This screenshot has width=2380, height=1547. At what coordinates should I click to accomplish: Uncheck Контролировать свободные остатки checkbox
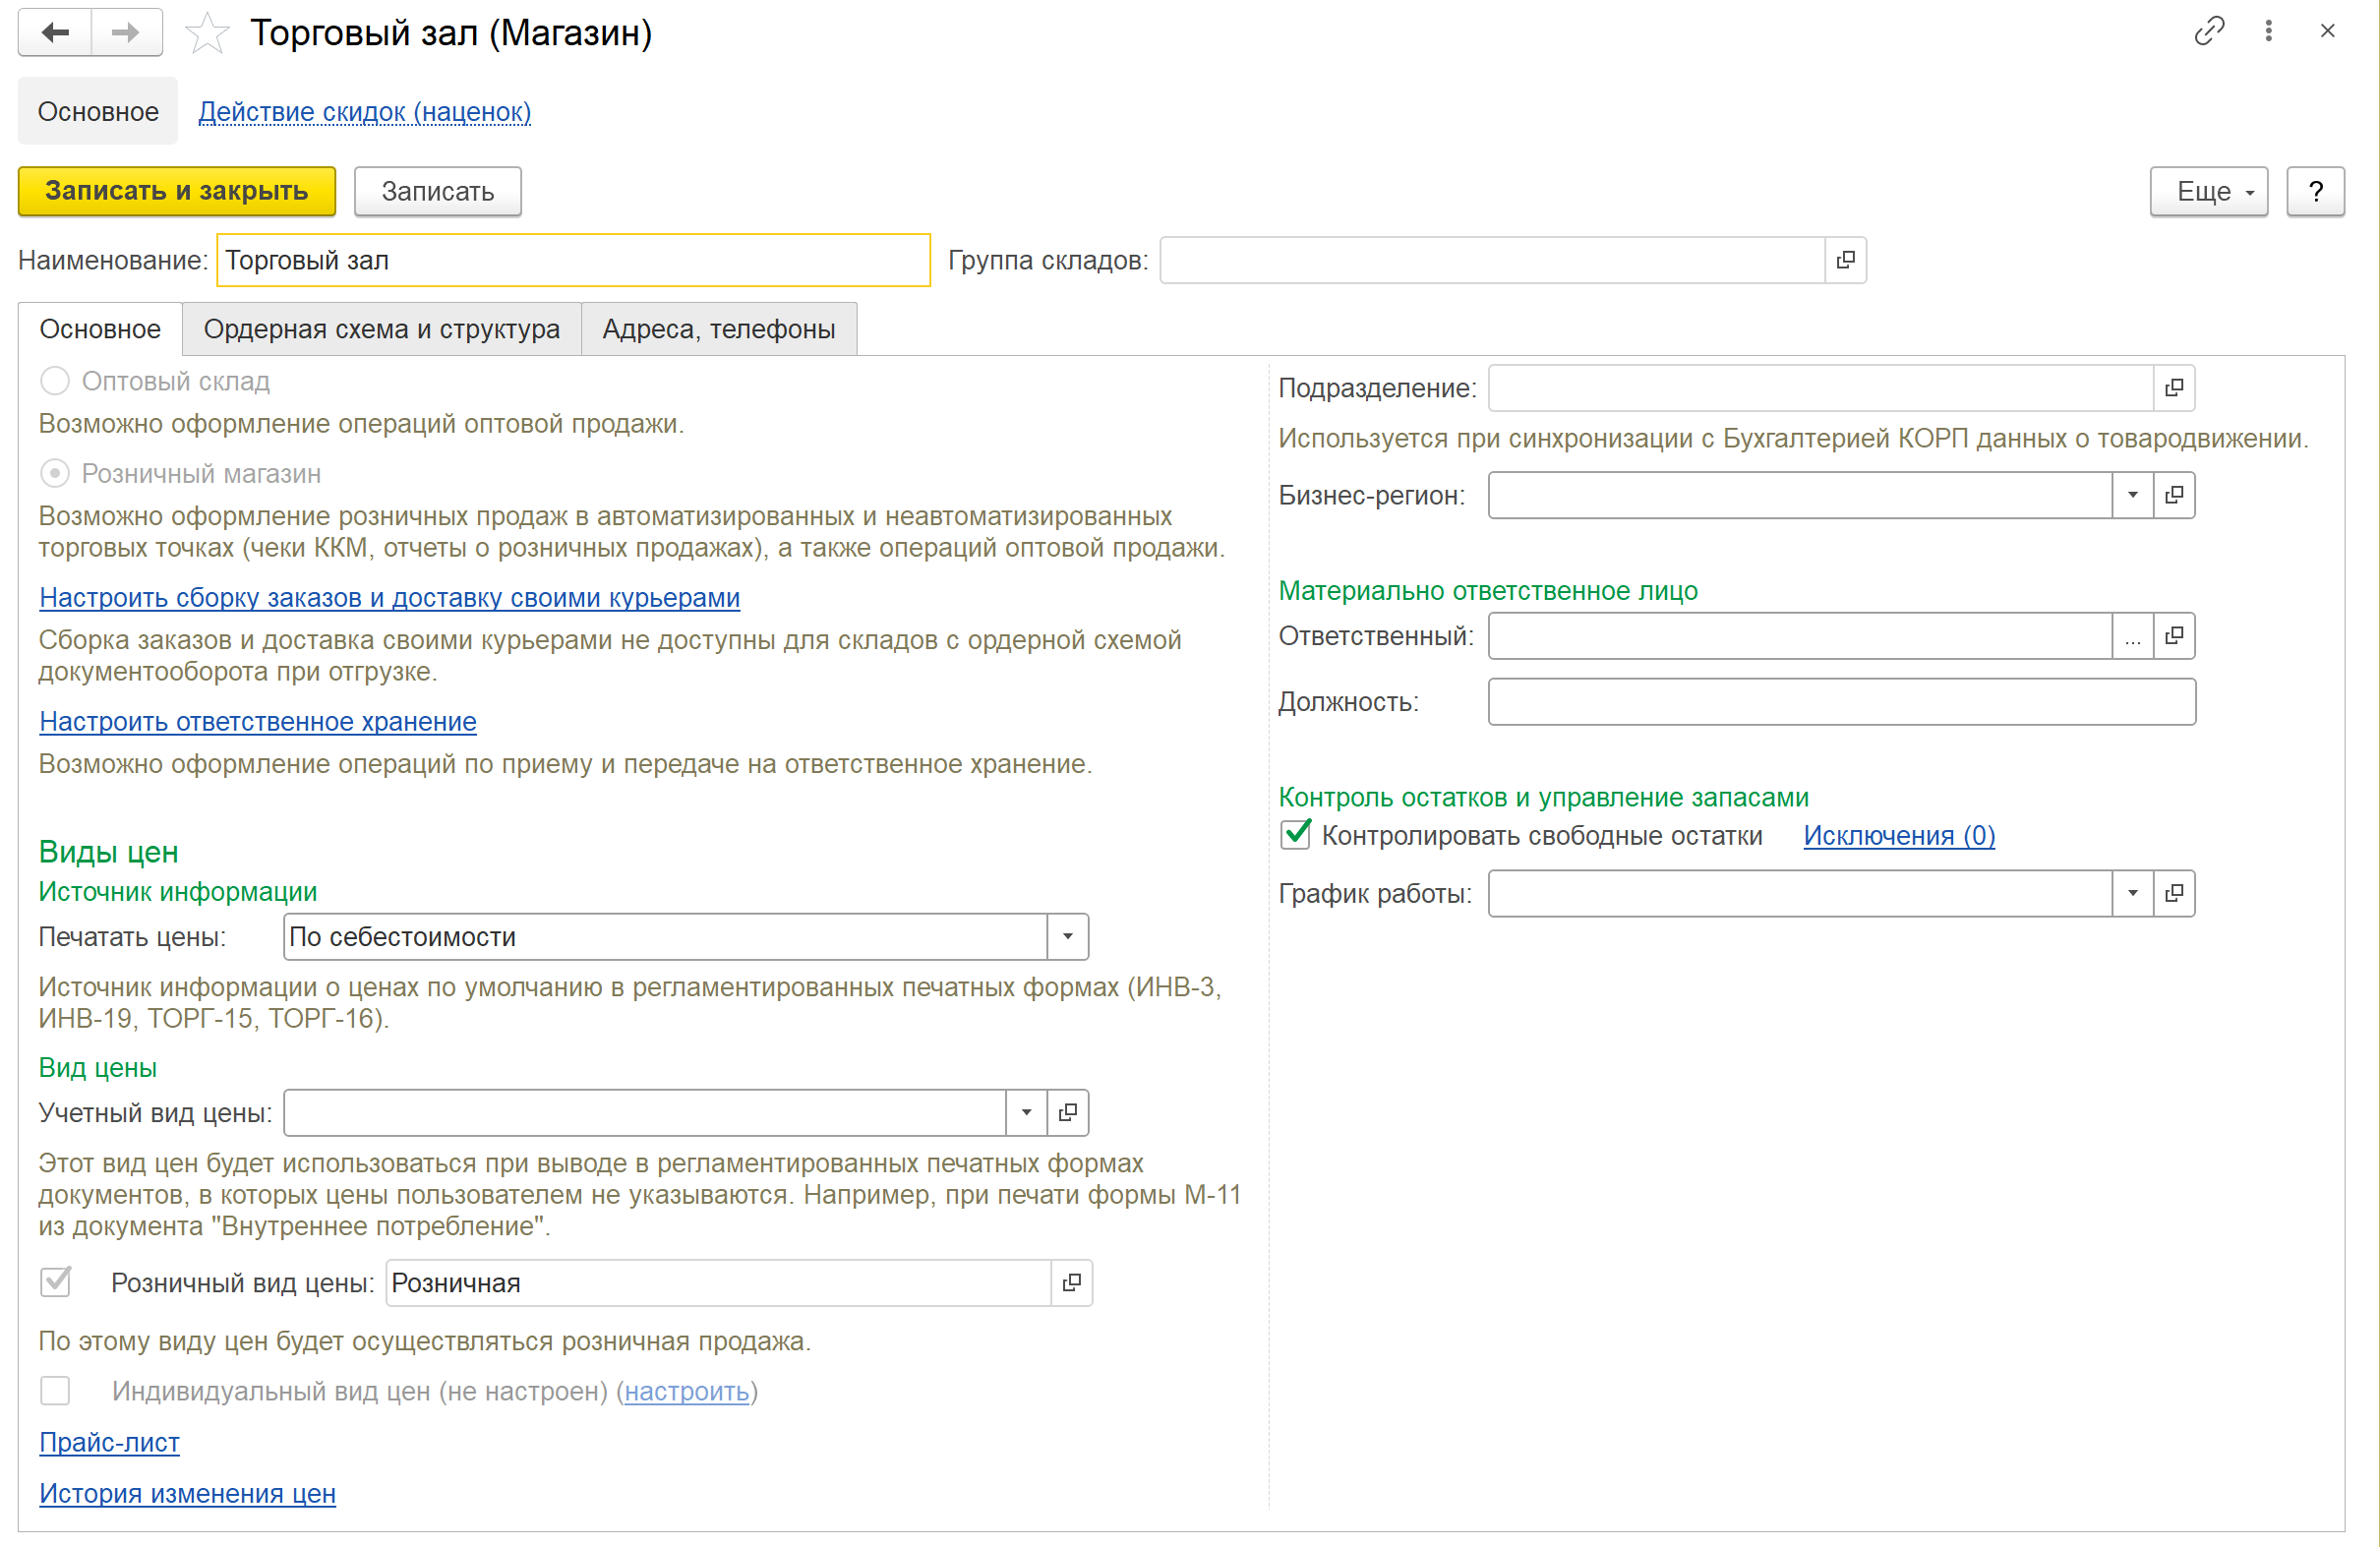pos(1295,835)
